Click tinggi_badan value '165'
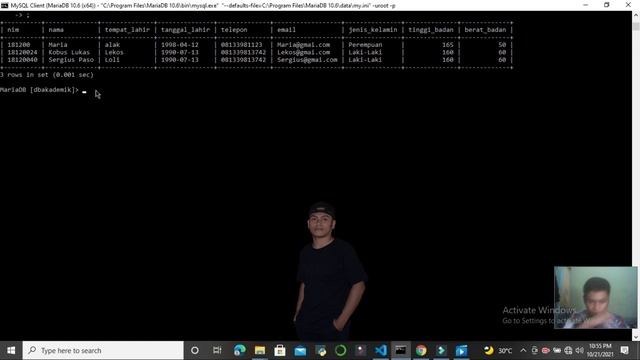This screenshot has width=640, height=360. [448, 45]
